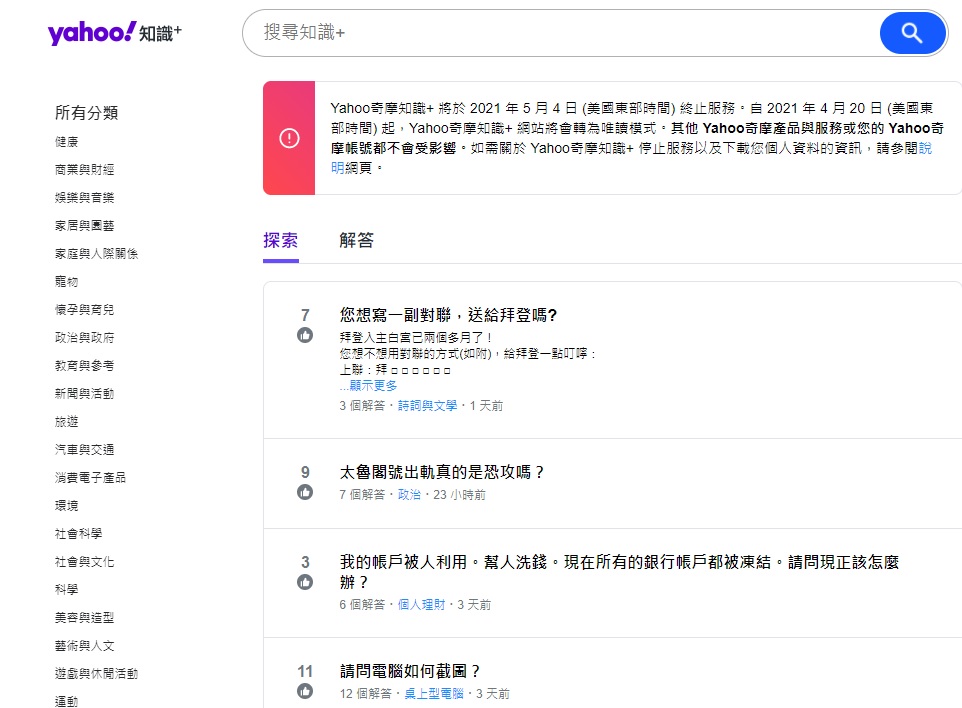
Task: Click the 6 個解答 count text
Action: coord(362,604)
